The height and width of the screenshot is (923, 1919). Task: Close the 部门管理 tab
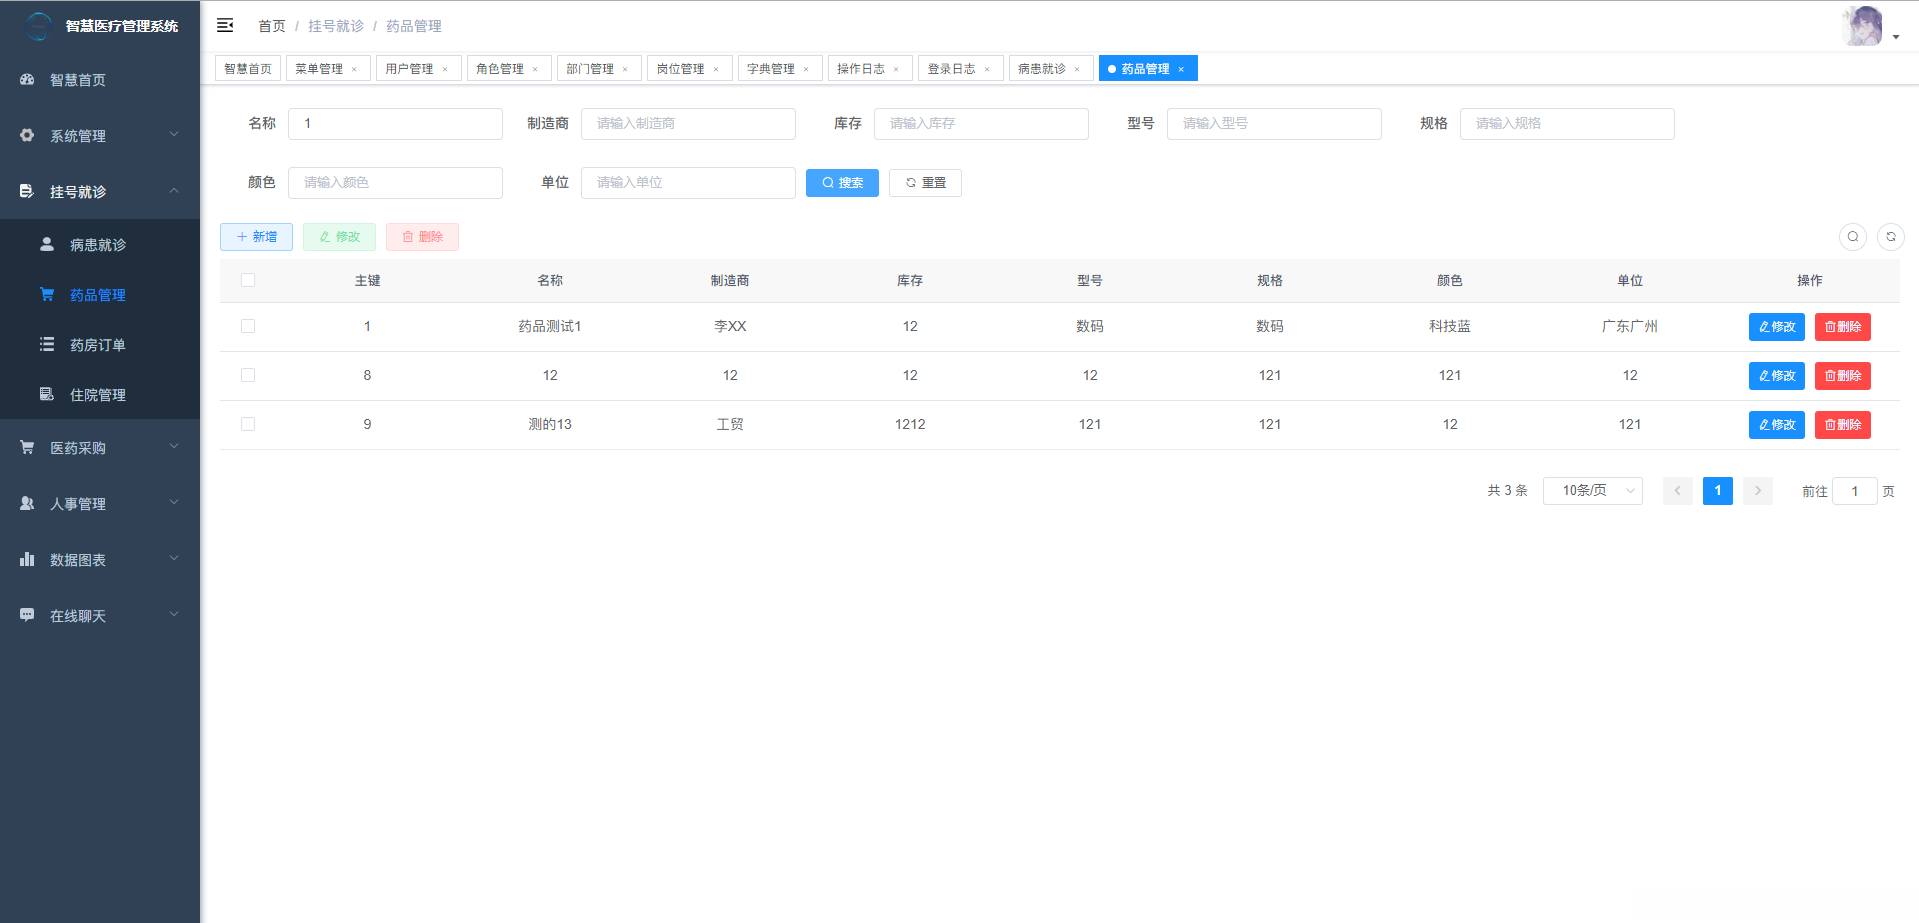(625, 69)
